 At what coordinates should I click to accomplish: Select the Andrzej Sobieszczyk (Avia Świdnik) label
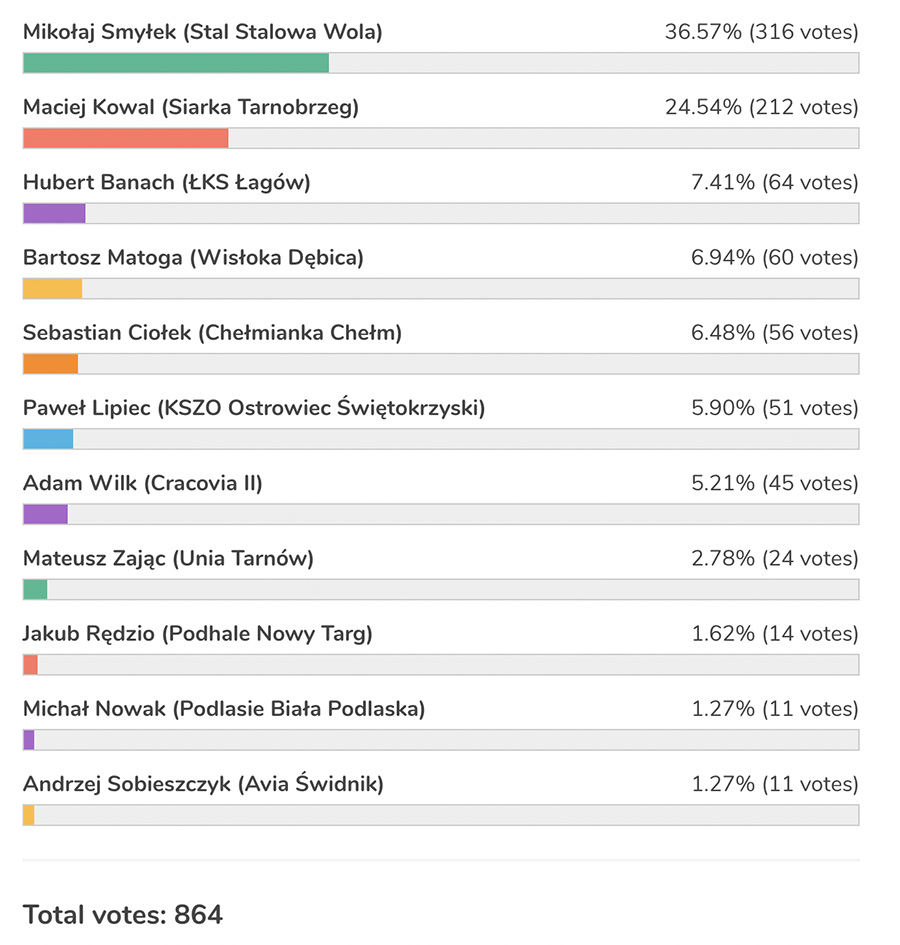[x=203, y=784]
